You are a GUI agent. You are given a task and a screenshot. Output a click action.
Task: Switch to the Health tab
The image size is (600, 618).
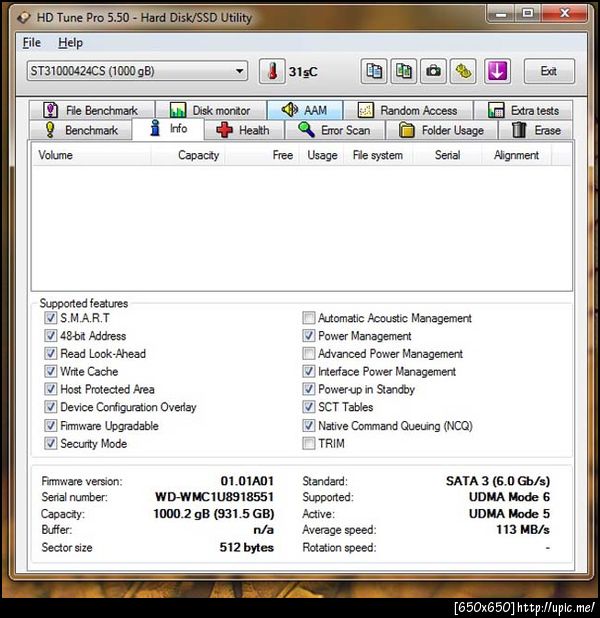click(x=244, y=130)
